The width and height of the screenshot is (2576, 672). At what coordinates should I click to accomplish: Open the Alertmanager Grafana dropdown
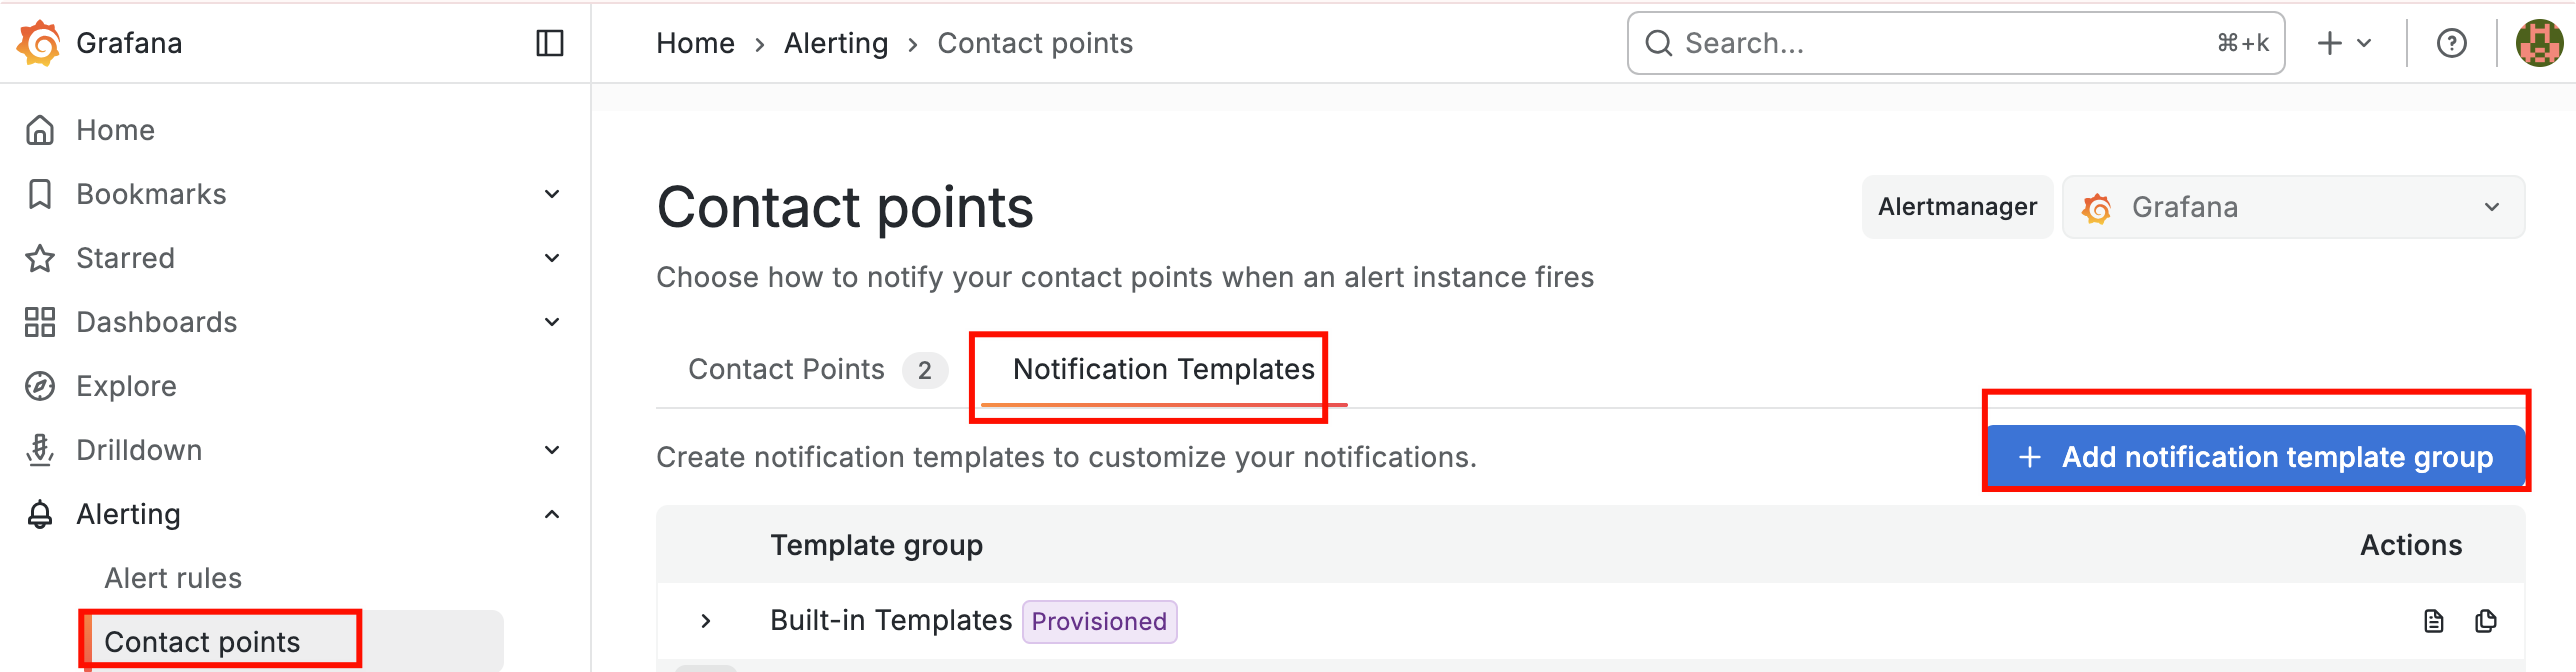2292,207
